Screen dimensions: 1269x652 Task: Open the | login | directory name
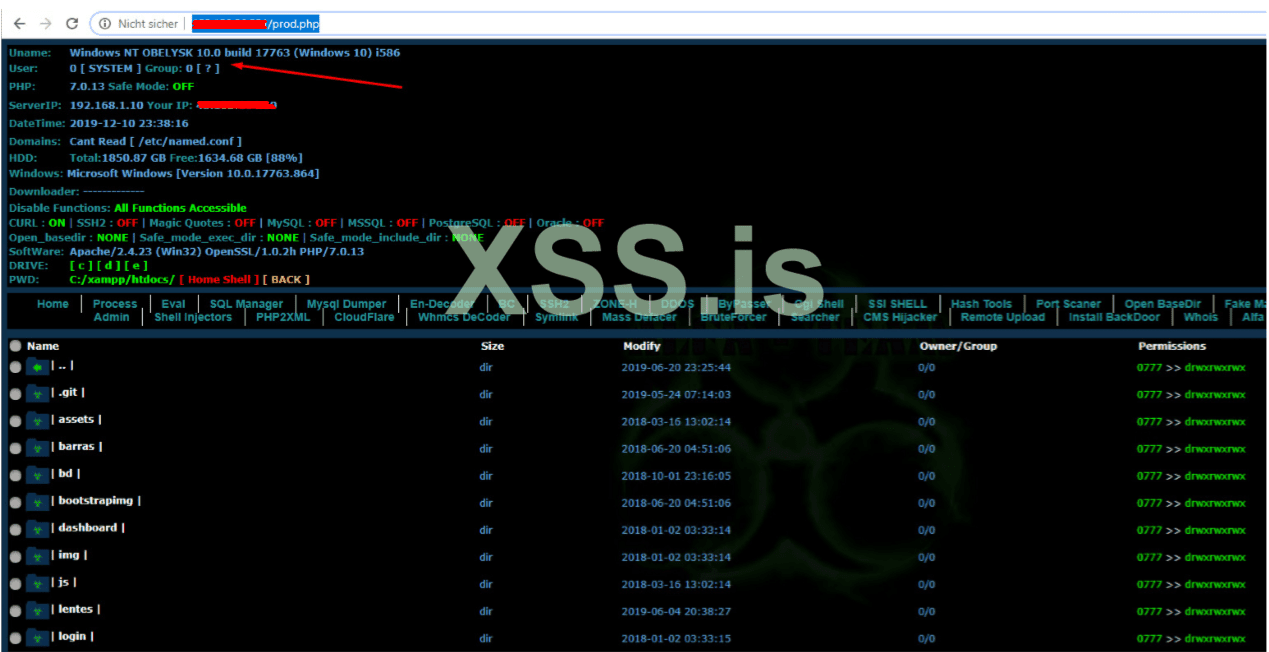tap(73, 636)
